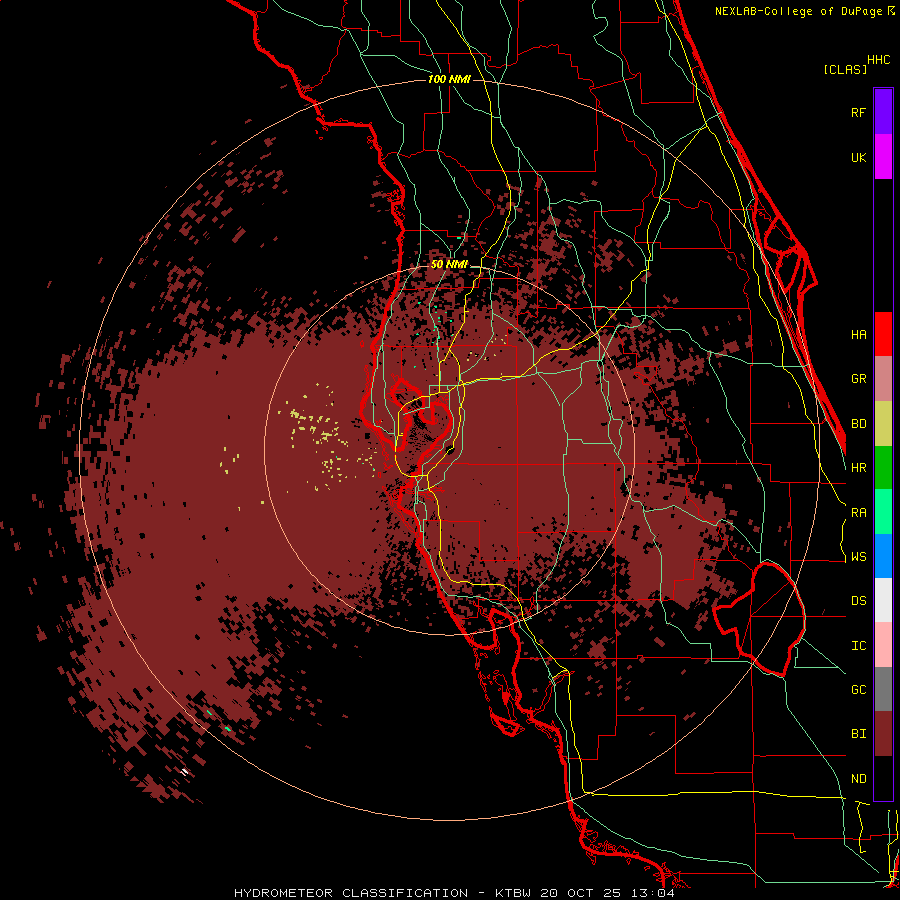Pick the RA mint green legend swatch
The height and width of the screenshot is (900, 900).
[883, 512]
